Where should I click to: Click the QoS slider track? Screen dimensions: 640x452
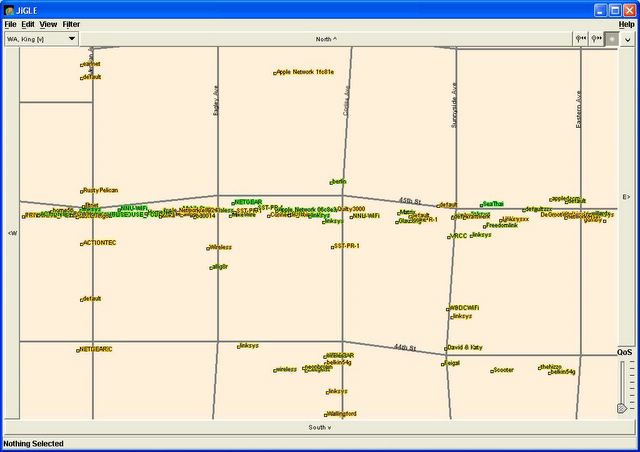point(624,382)
